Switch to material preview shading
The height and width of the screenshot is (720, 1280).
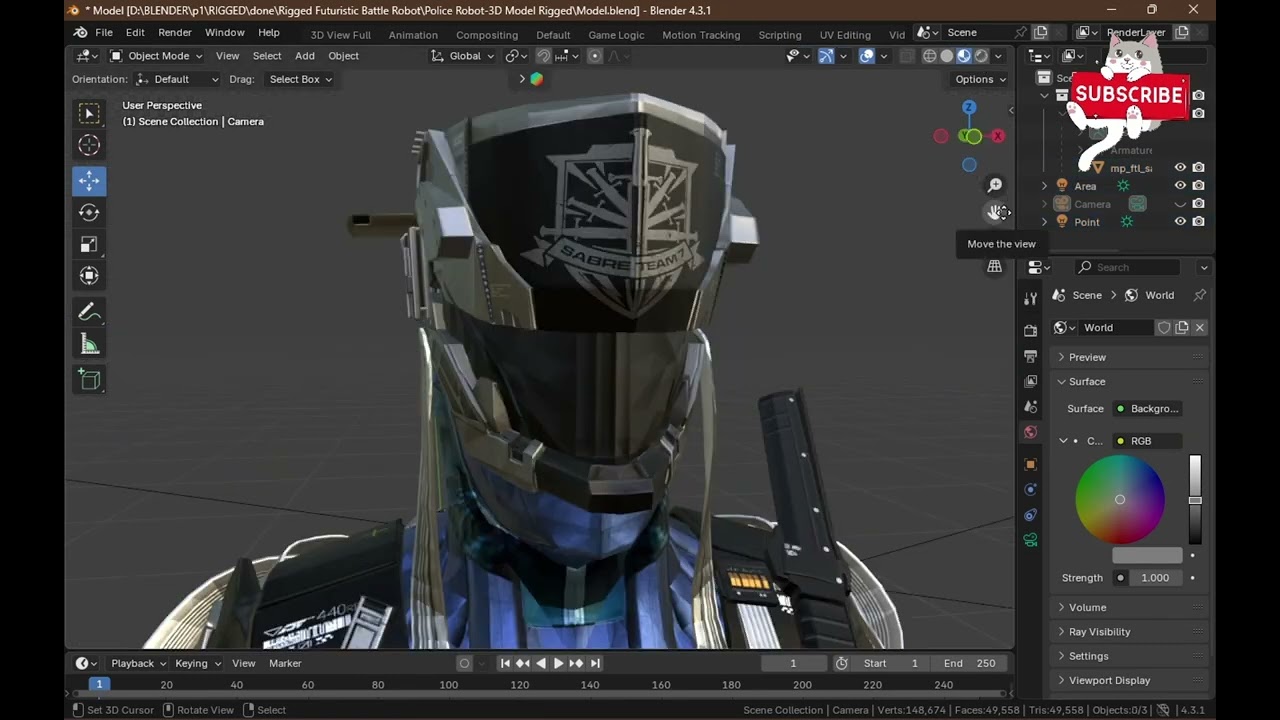(x=964, y=56)
